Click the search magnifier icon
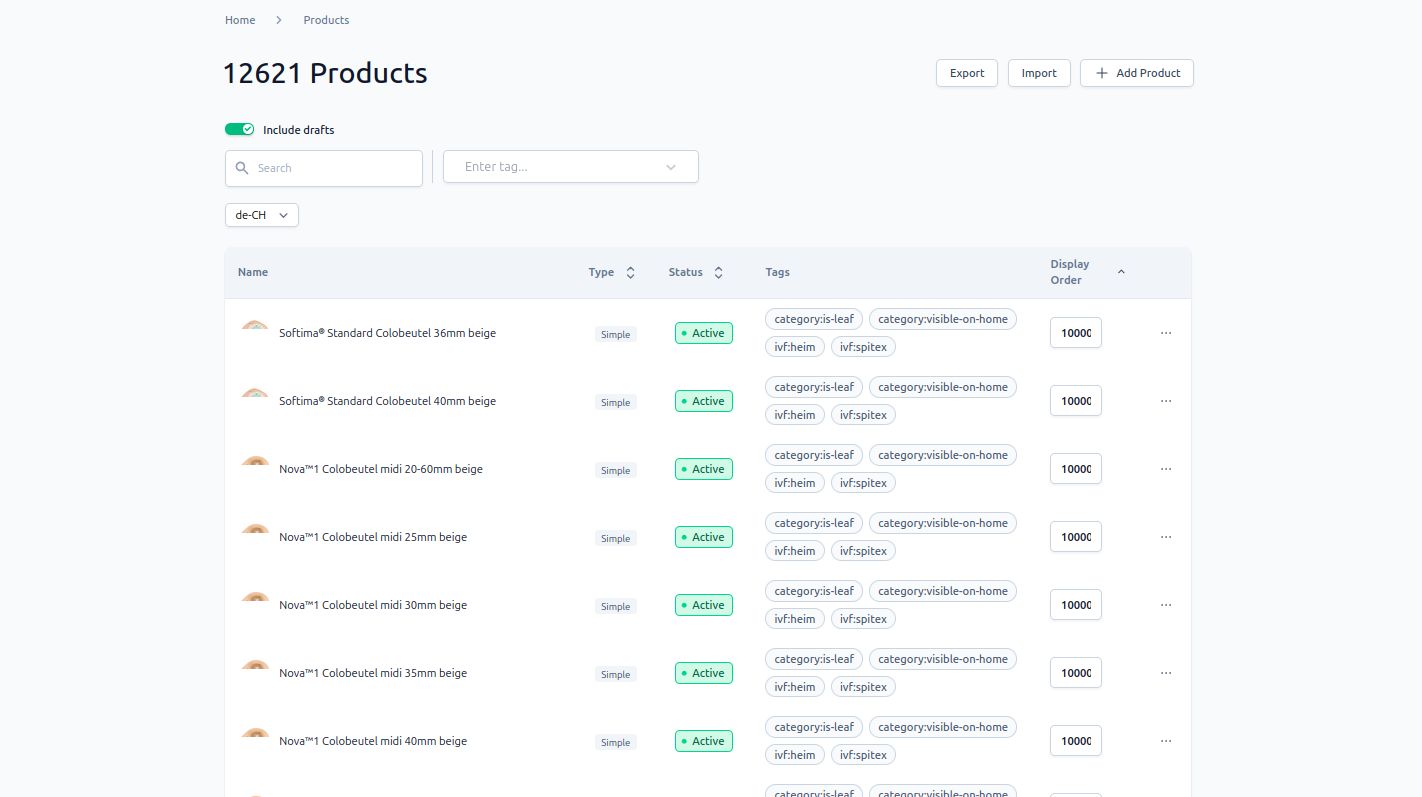Screen dimensions: 1422x797 click(242, 168)
